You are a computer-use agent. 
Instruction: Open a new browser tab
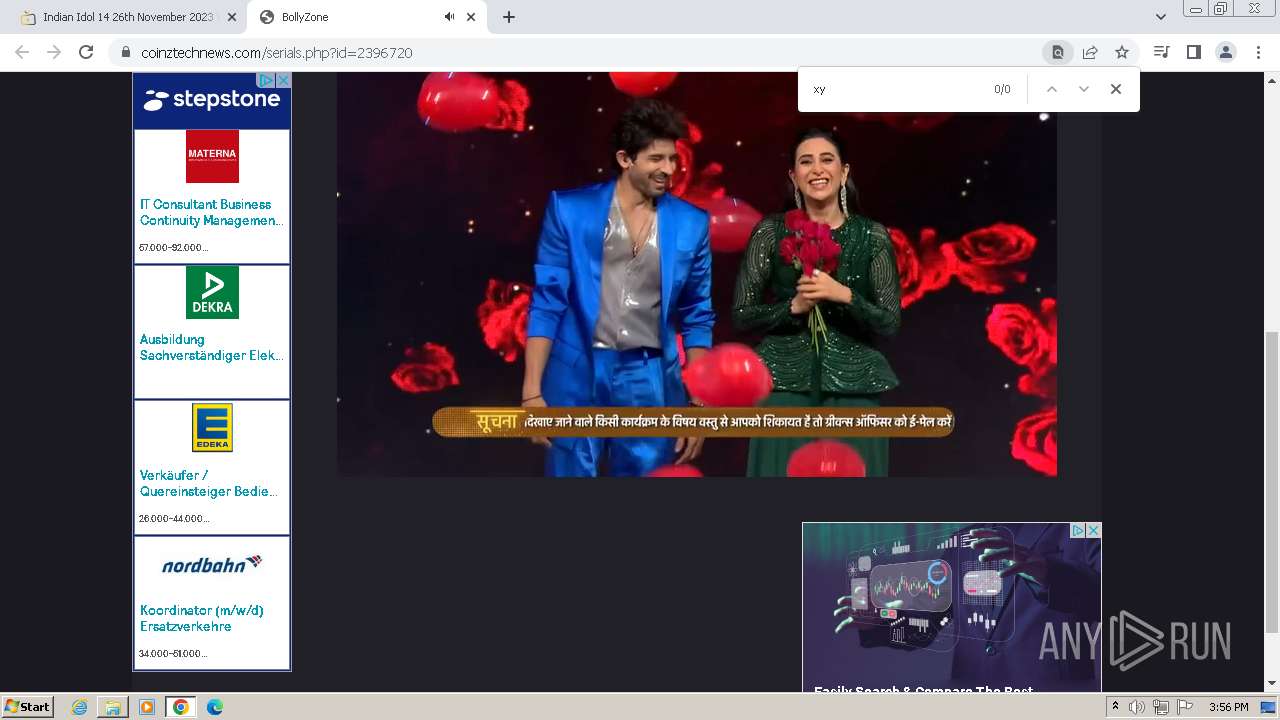point(509,17)
